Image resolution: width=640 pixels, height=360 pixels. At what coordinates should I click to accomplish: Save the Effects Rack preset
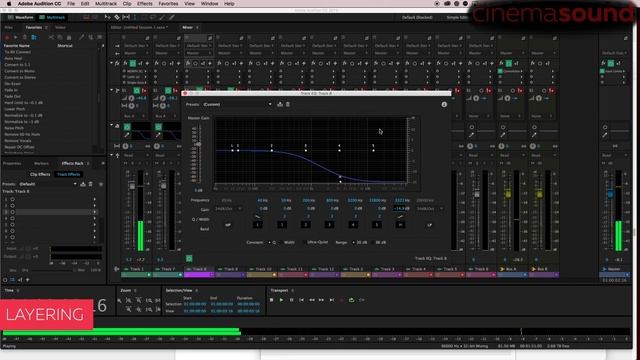[83, 184]
